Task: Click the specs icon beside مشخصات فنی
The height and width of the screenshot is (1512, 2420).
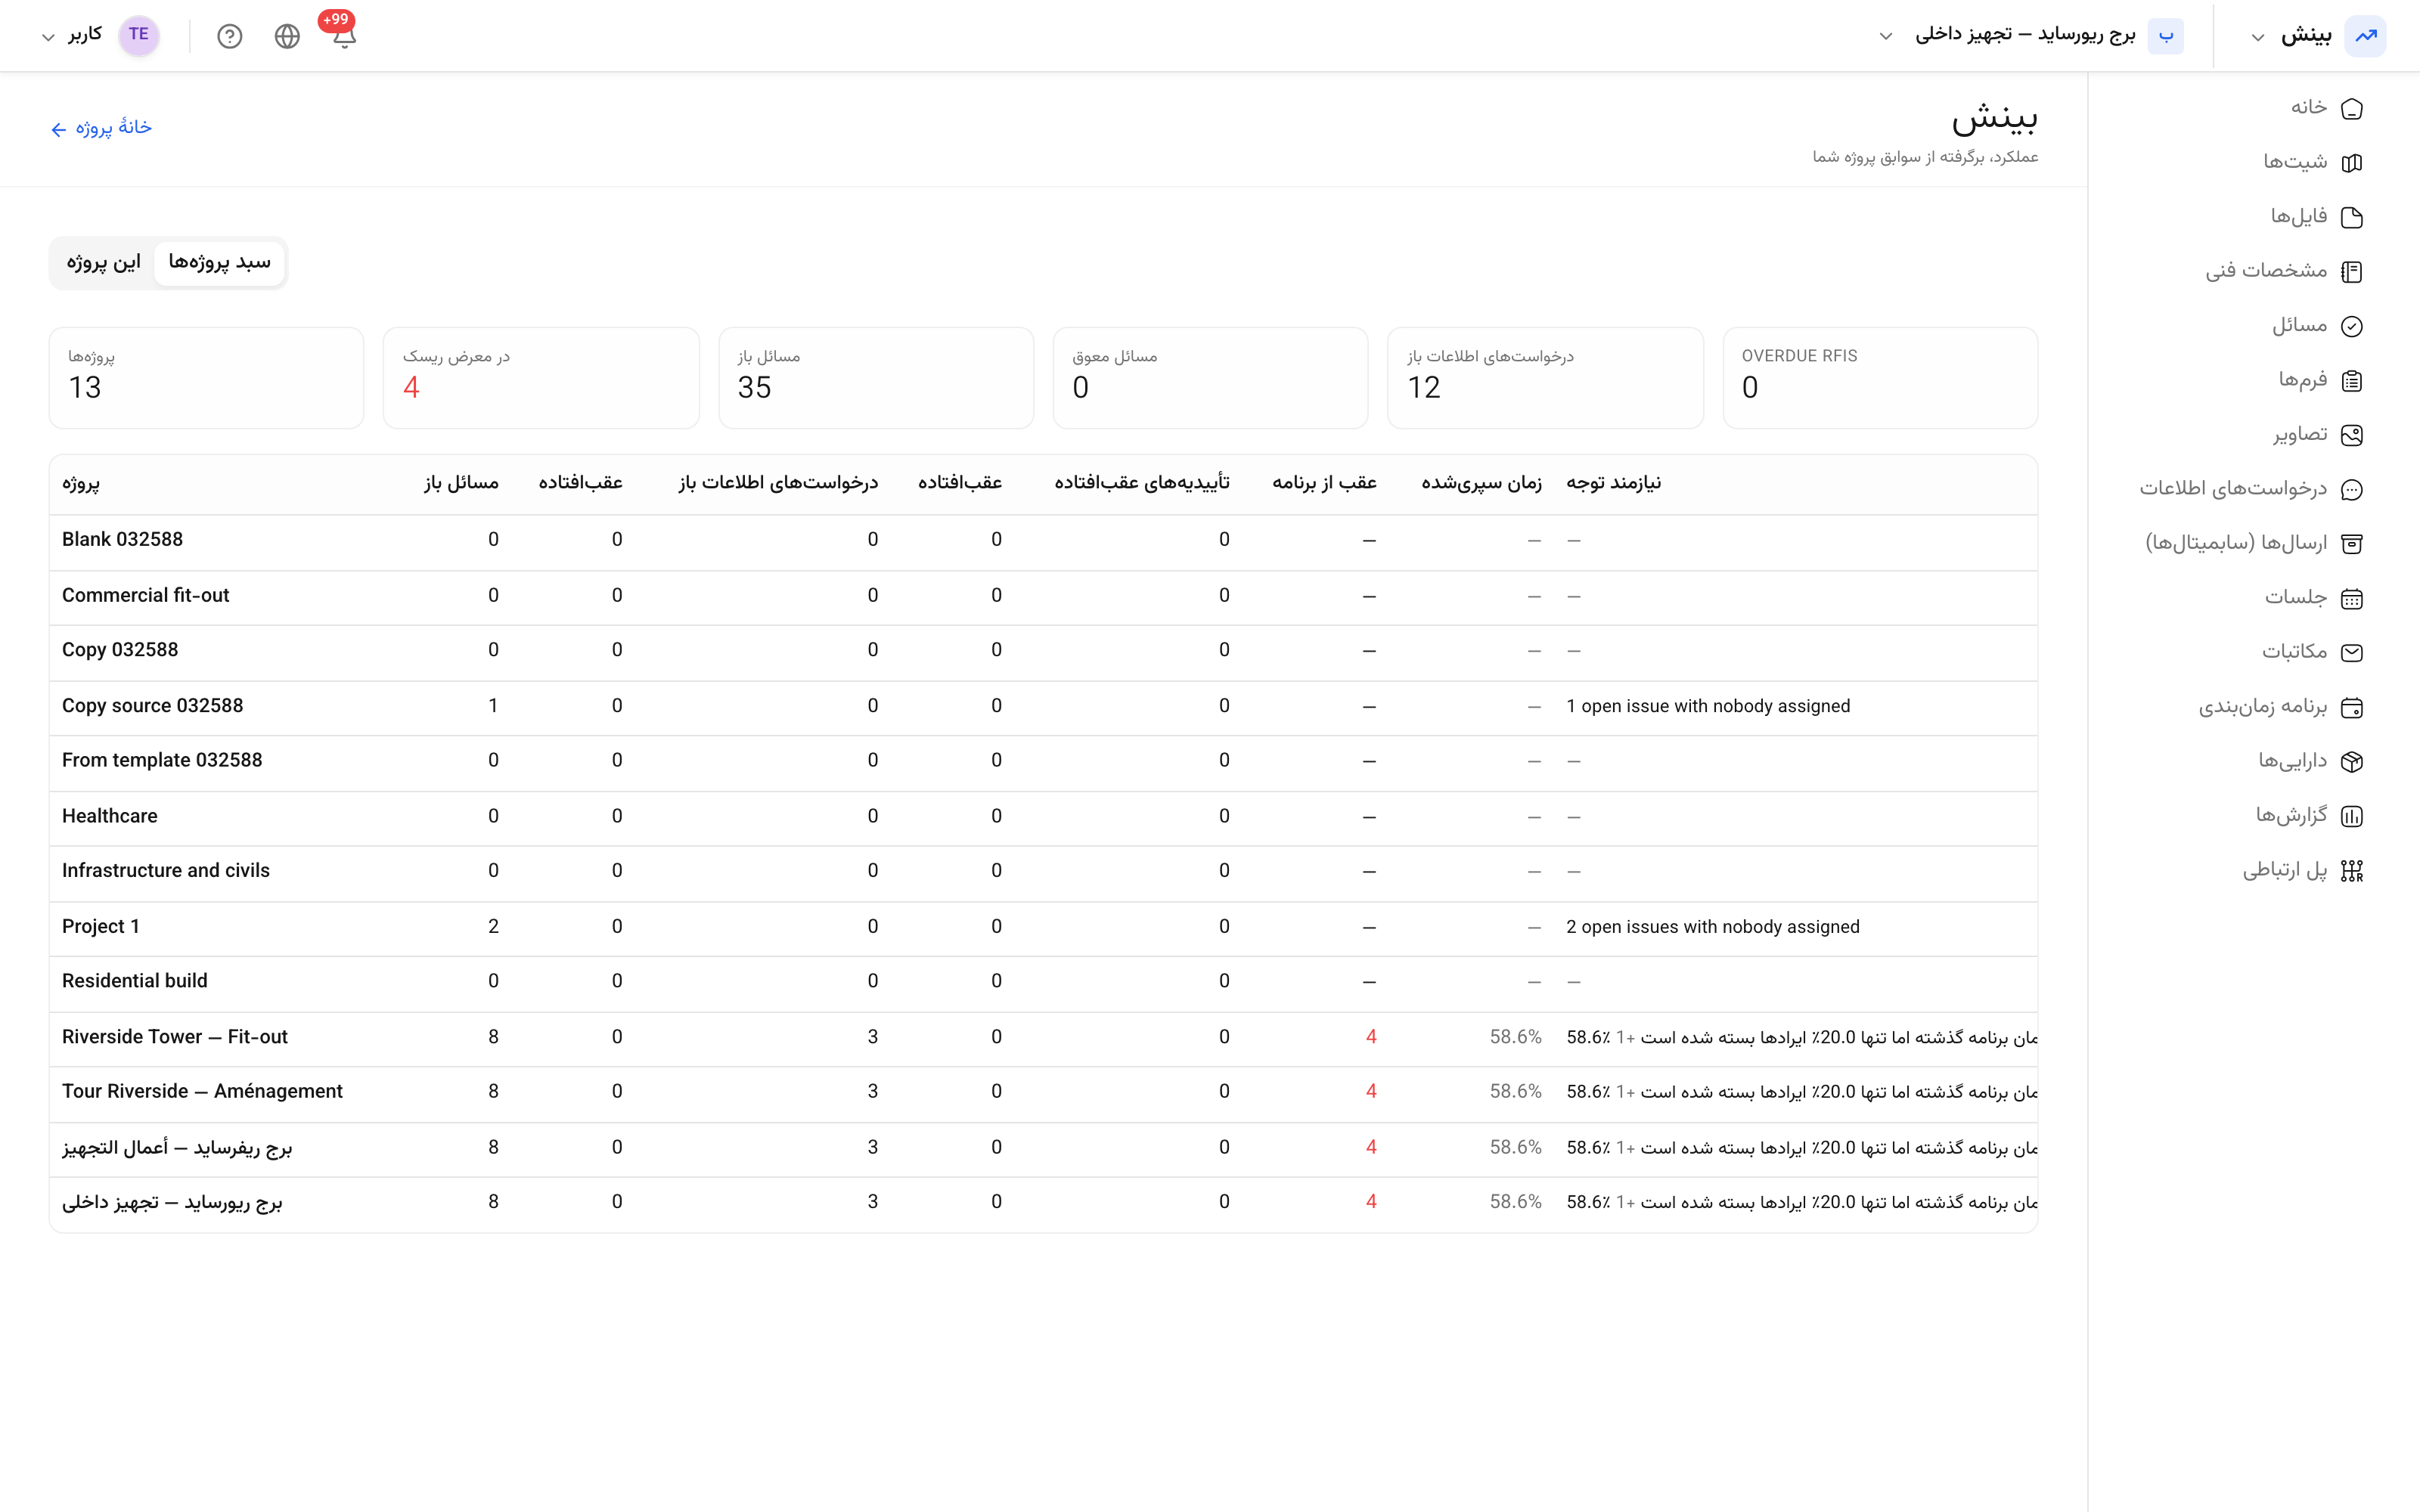Action: point(2352,271)
